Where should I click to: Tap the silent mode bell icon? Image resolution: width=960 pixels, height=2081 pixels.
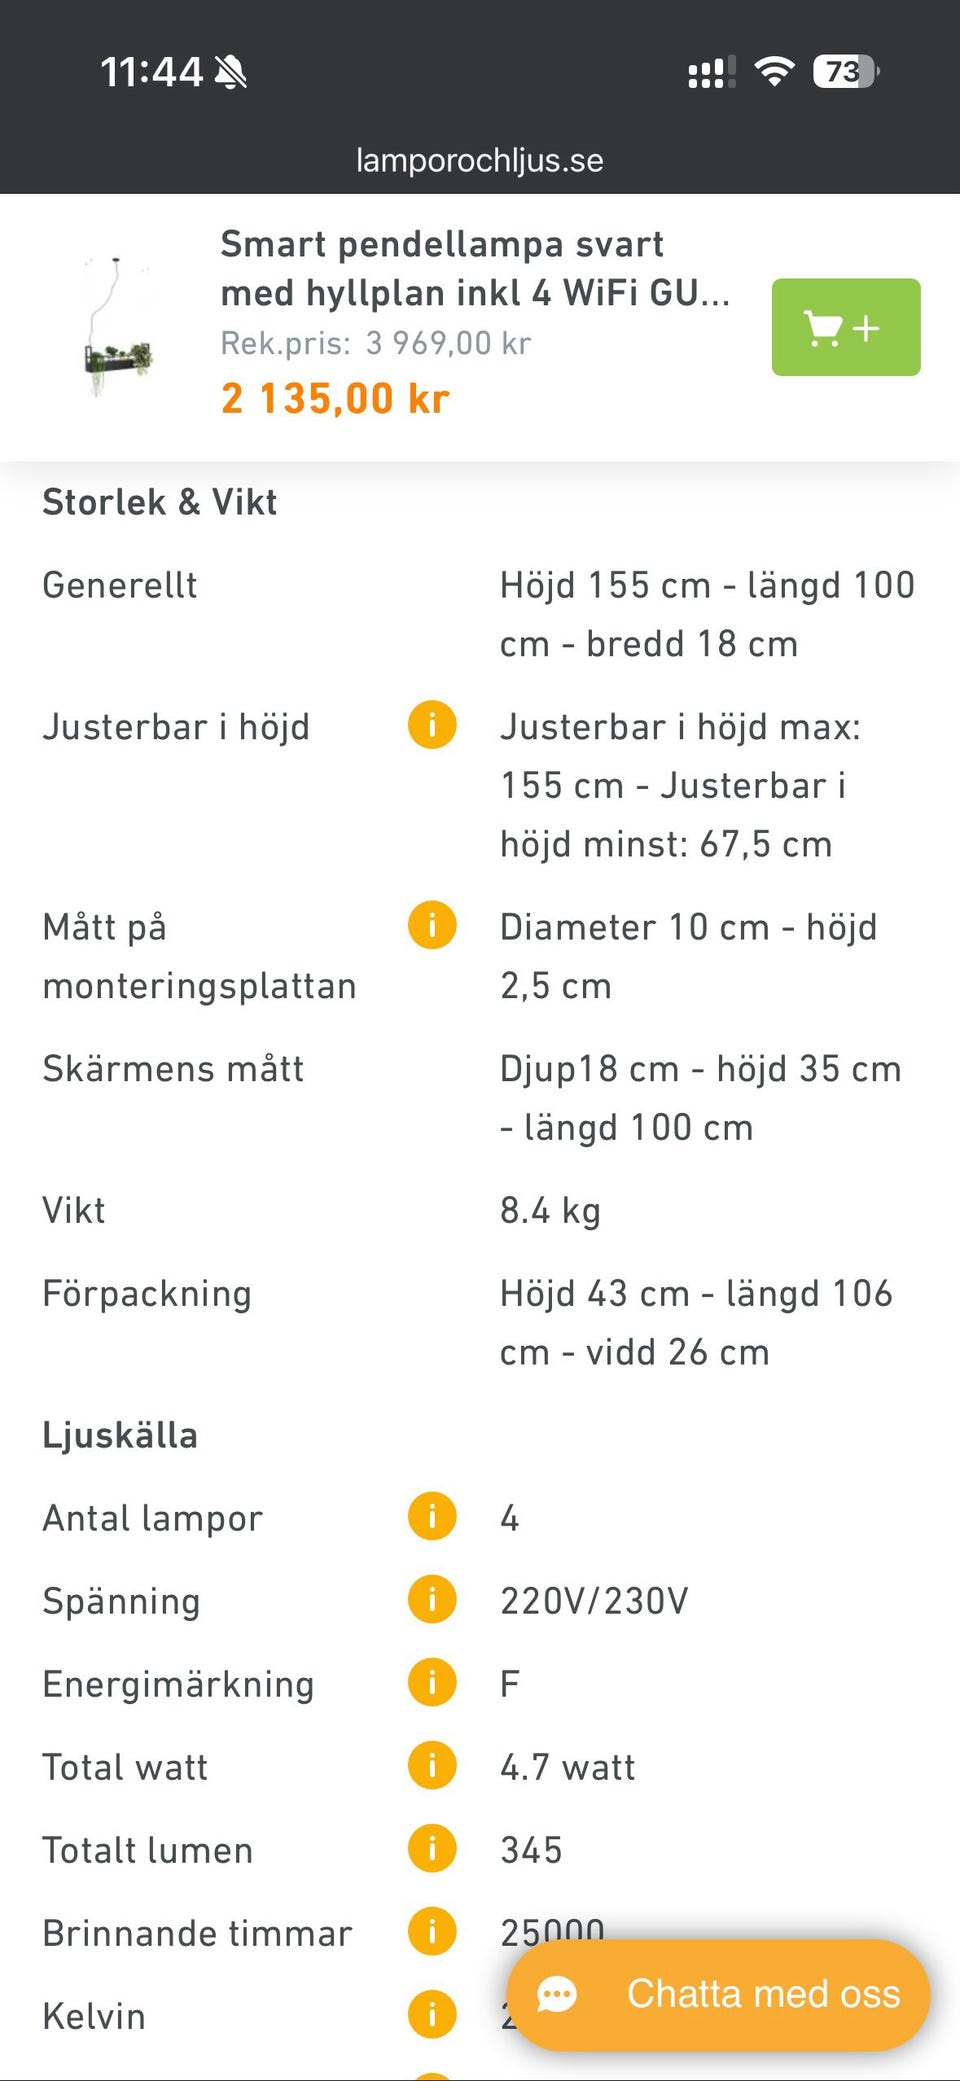(x=231, y=72)
